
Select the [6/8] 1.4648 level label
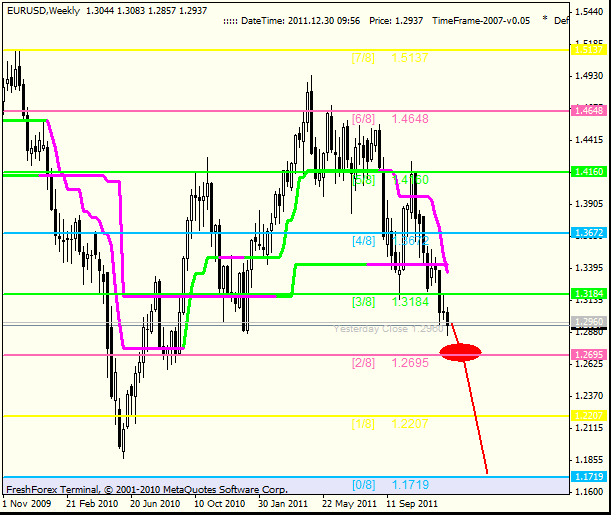390,119
